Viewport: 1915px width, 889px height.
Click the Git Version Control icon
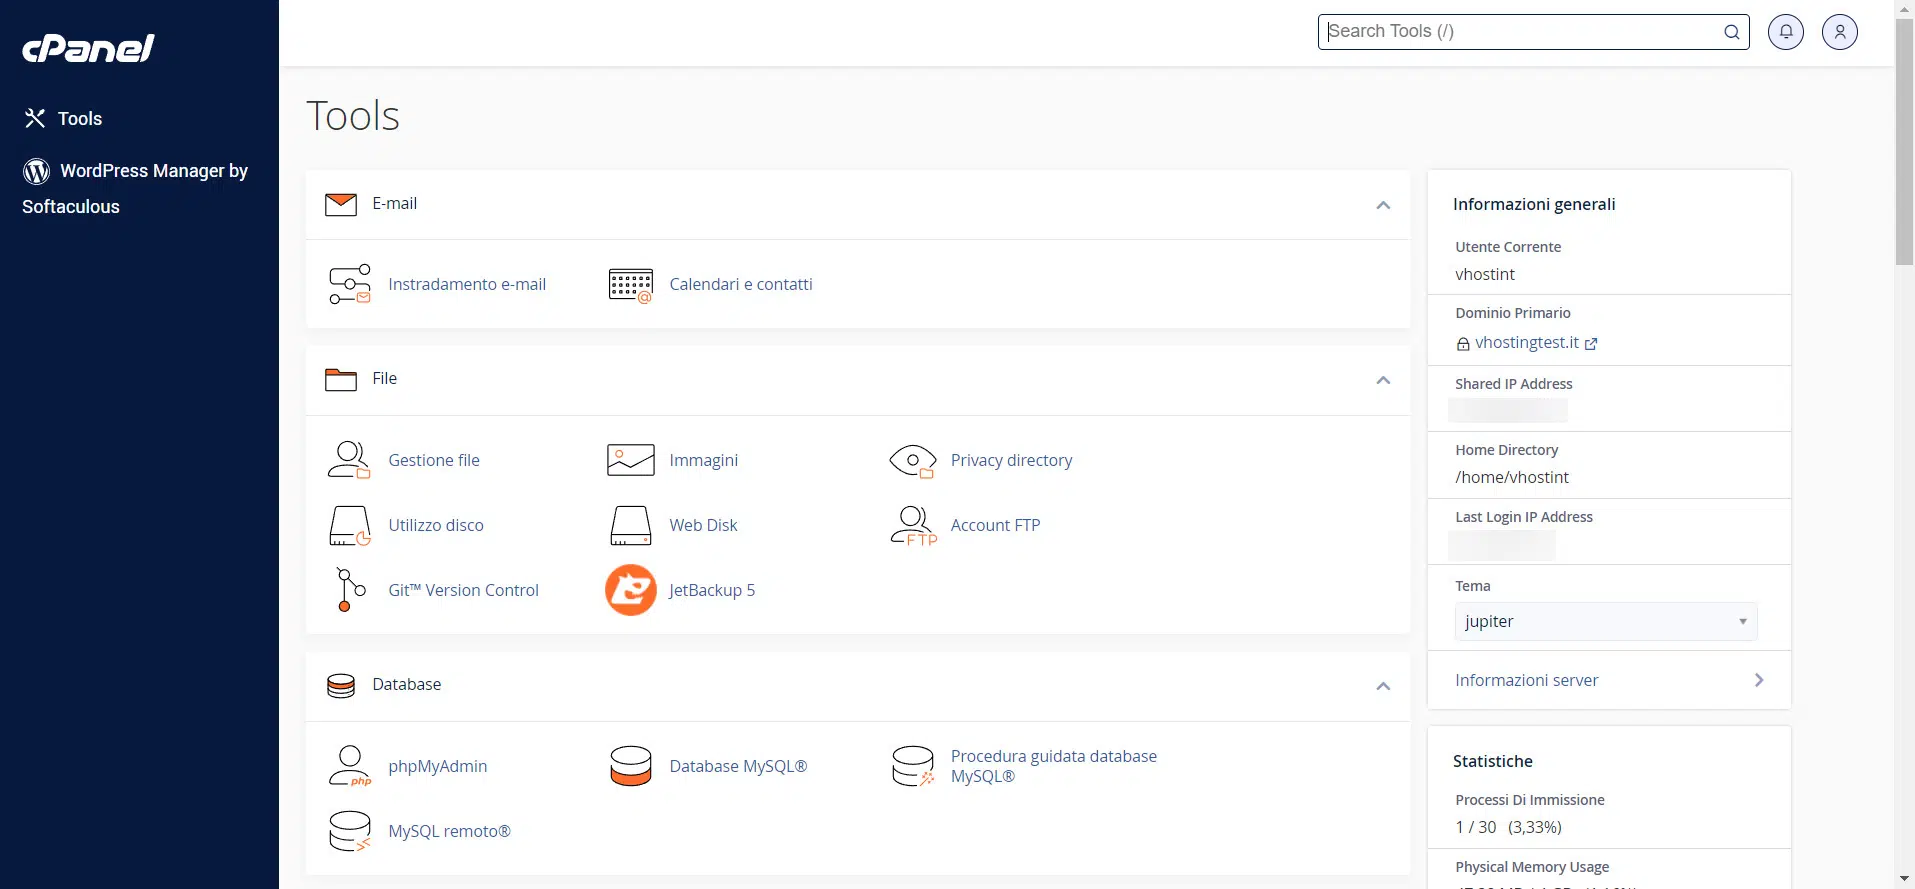coord(350,590)
